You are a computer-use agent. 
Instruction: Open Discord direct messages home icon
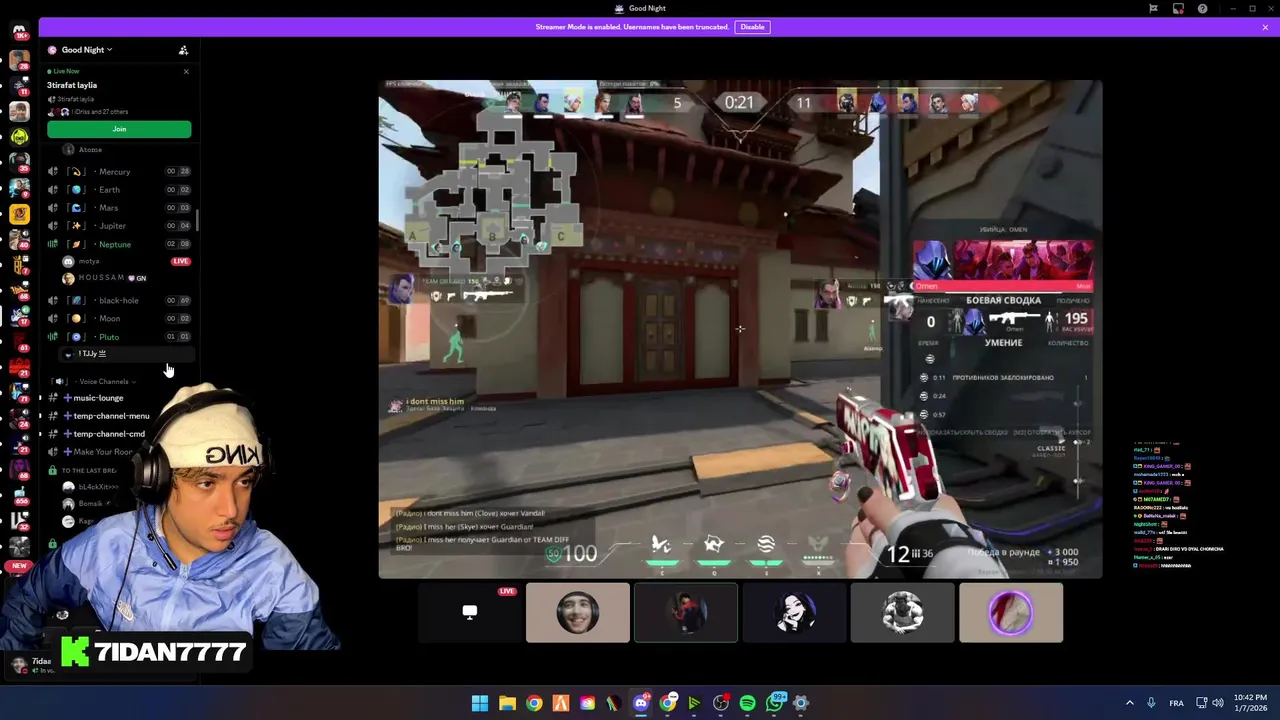(x=19, y=32)
